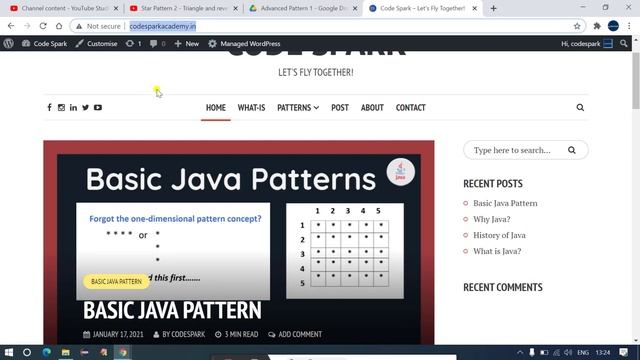Image resolution: width=640 pixels, height=360 pixels.
Task: Click the address bar URL codesparkacademy.in
Action: (x=163, y=26)
